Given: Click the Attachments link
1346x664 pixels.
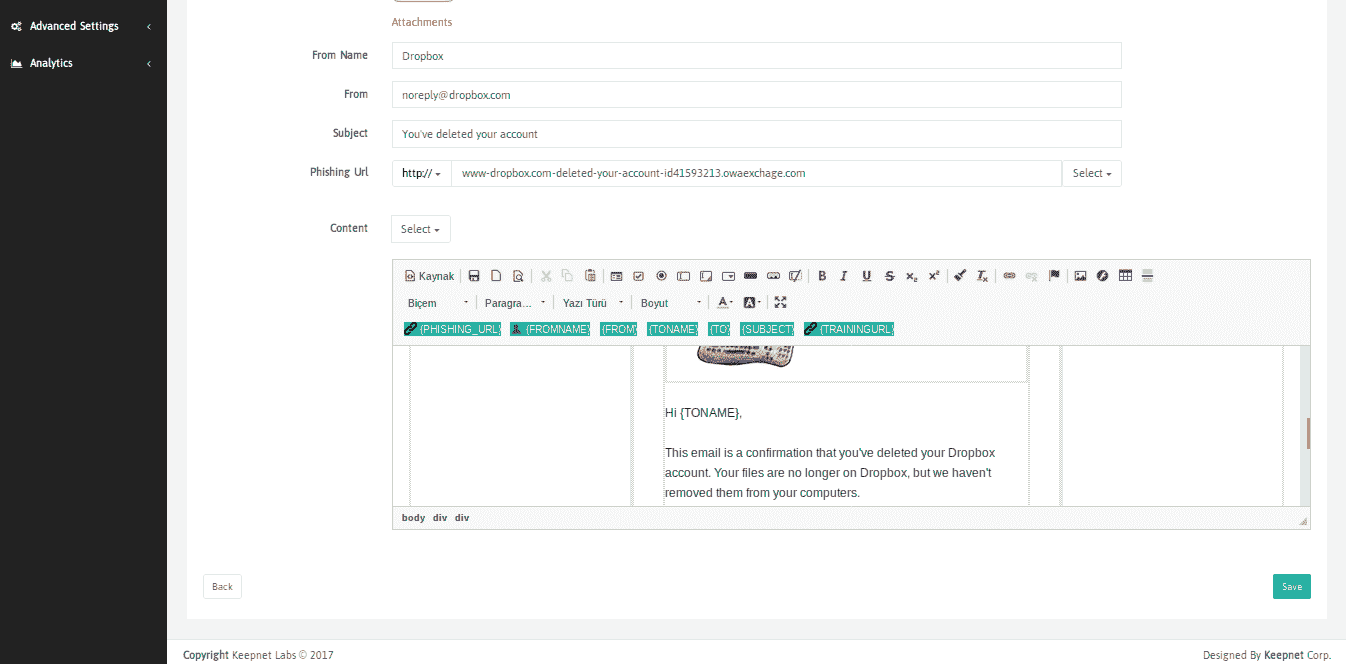Looking at the screenshot, I should [x=422, y=22].
